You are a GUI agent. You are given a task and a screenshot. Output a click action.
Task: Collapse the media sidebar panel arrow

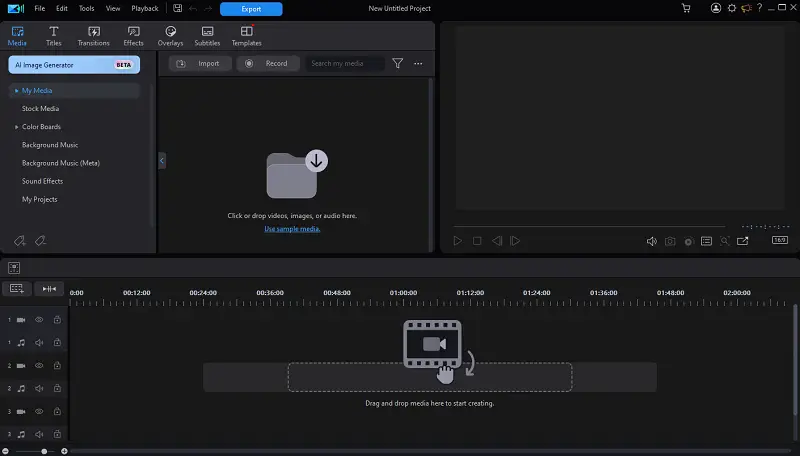click(162, 161)
